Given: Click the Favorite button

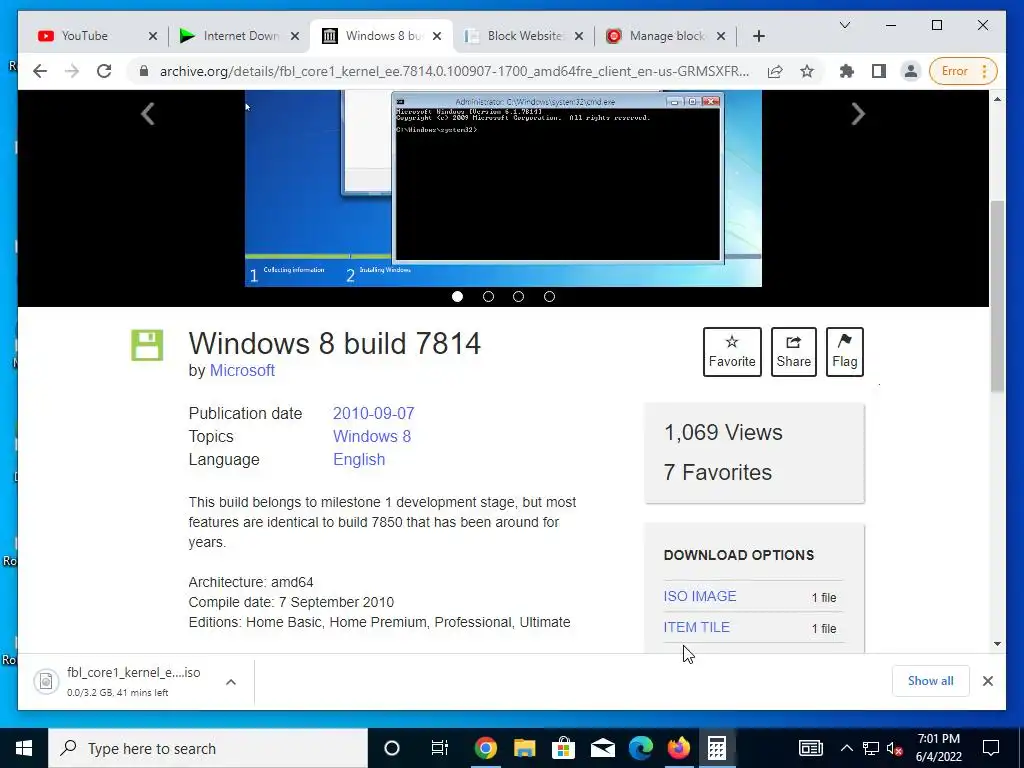Looking at the screenshot, I should 732,352.
